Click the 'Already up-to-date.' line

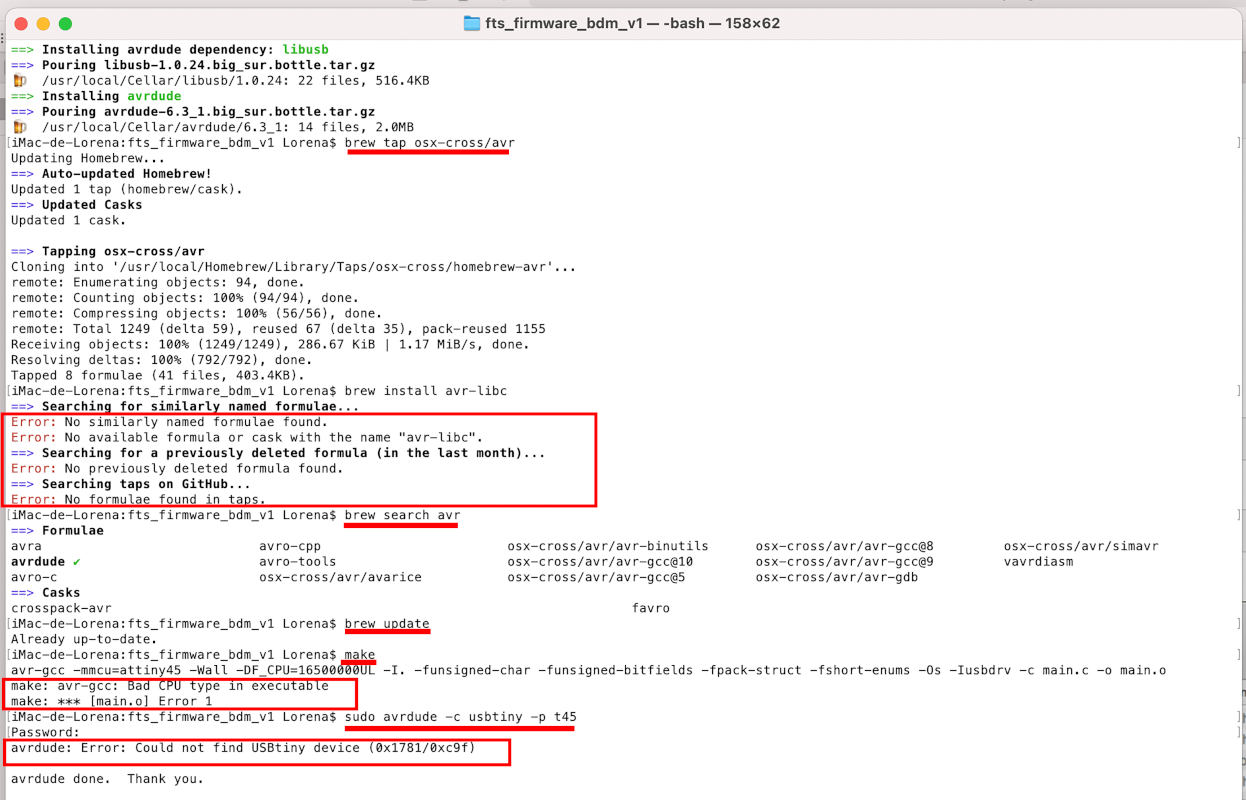click(x=84, y=639)
